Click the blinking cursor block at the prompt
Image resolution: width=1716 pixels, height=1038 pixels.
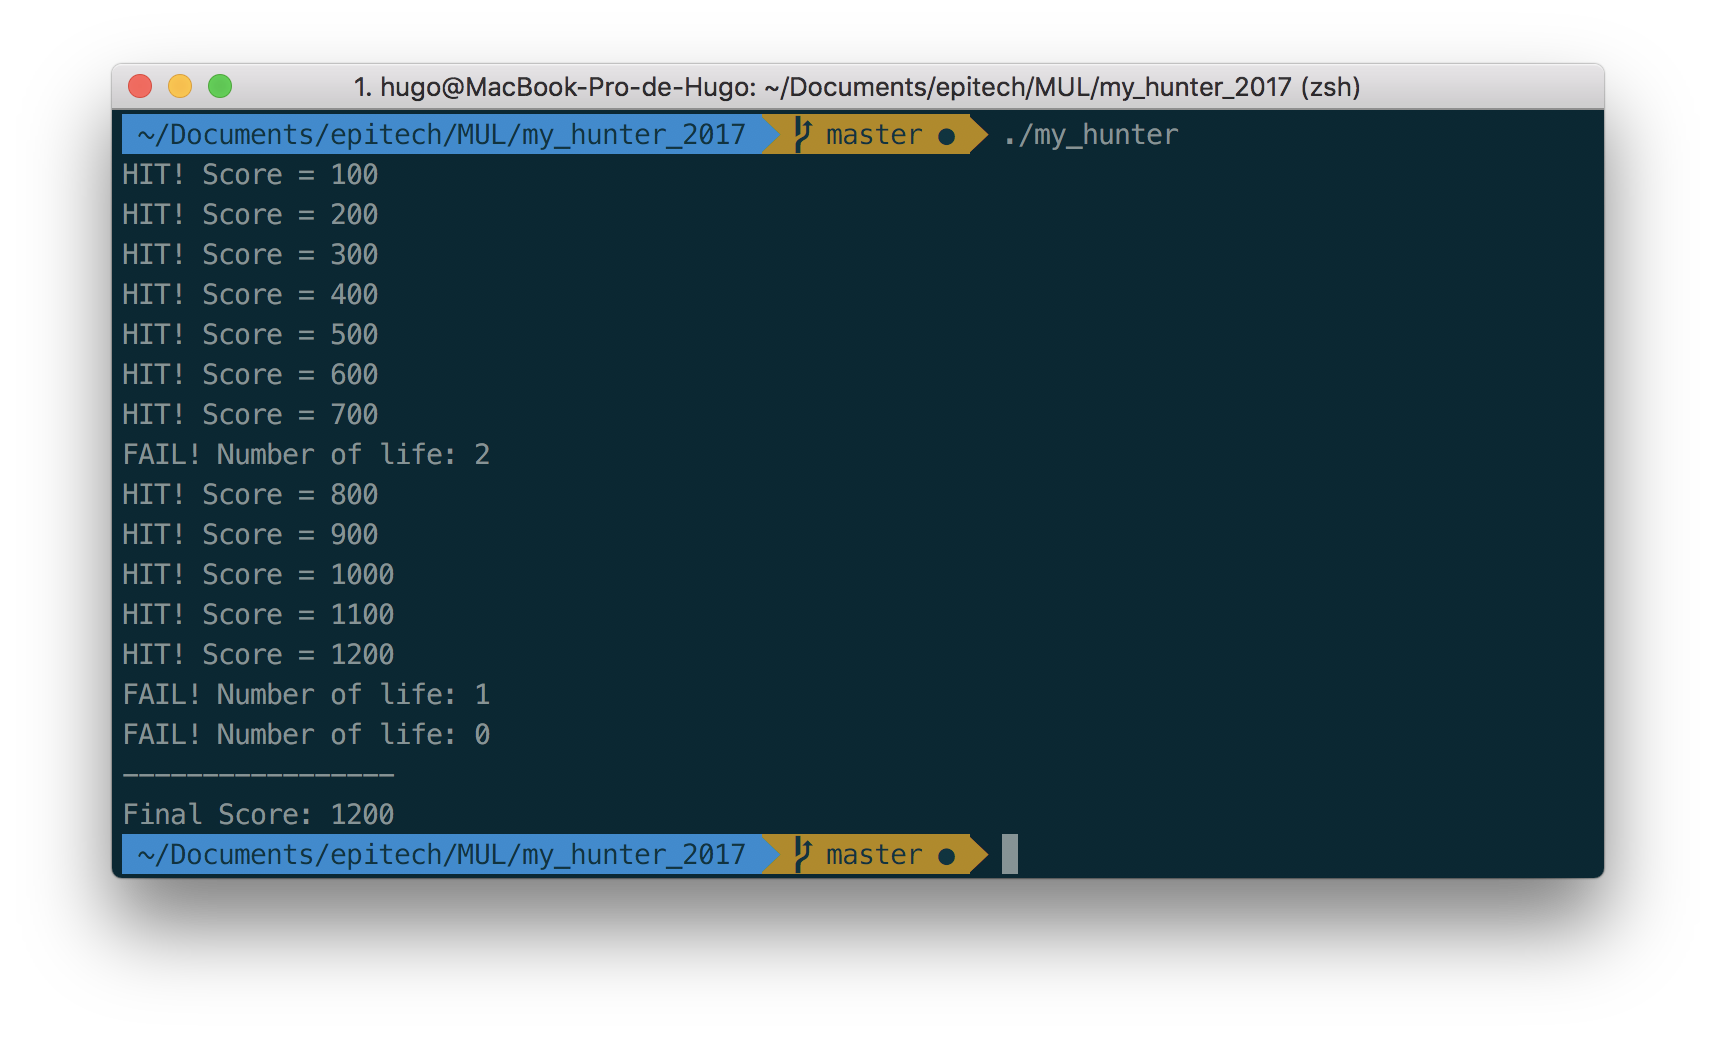(x=1009, y=855)
